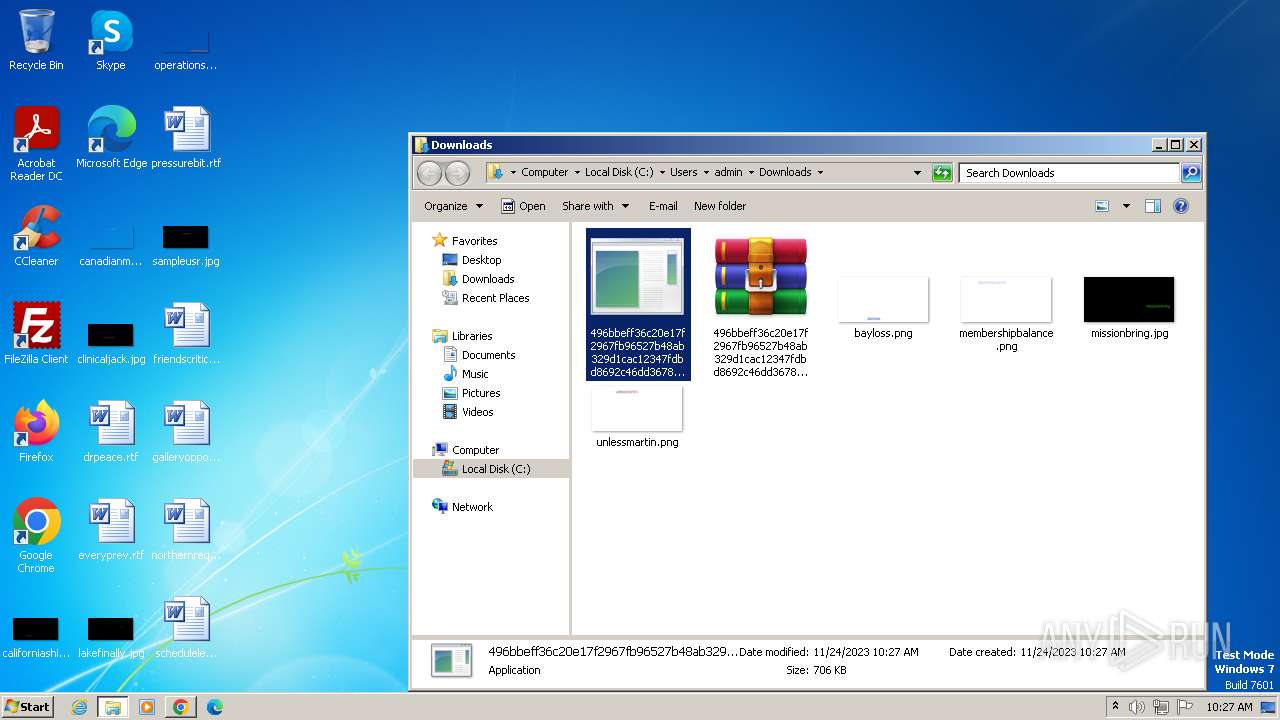Viewport: 1280px width, 720px height.
Task: Select Downloads under Favorites
Action: [488, 279]
